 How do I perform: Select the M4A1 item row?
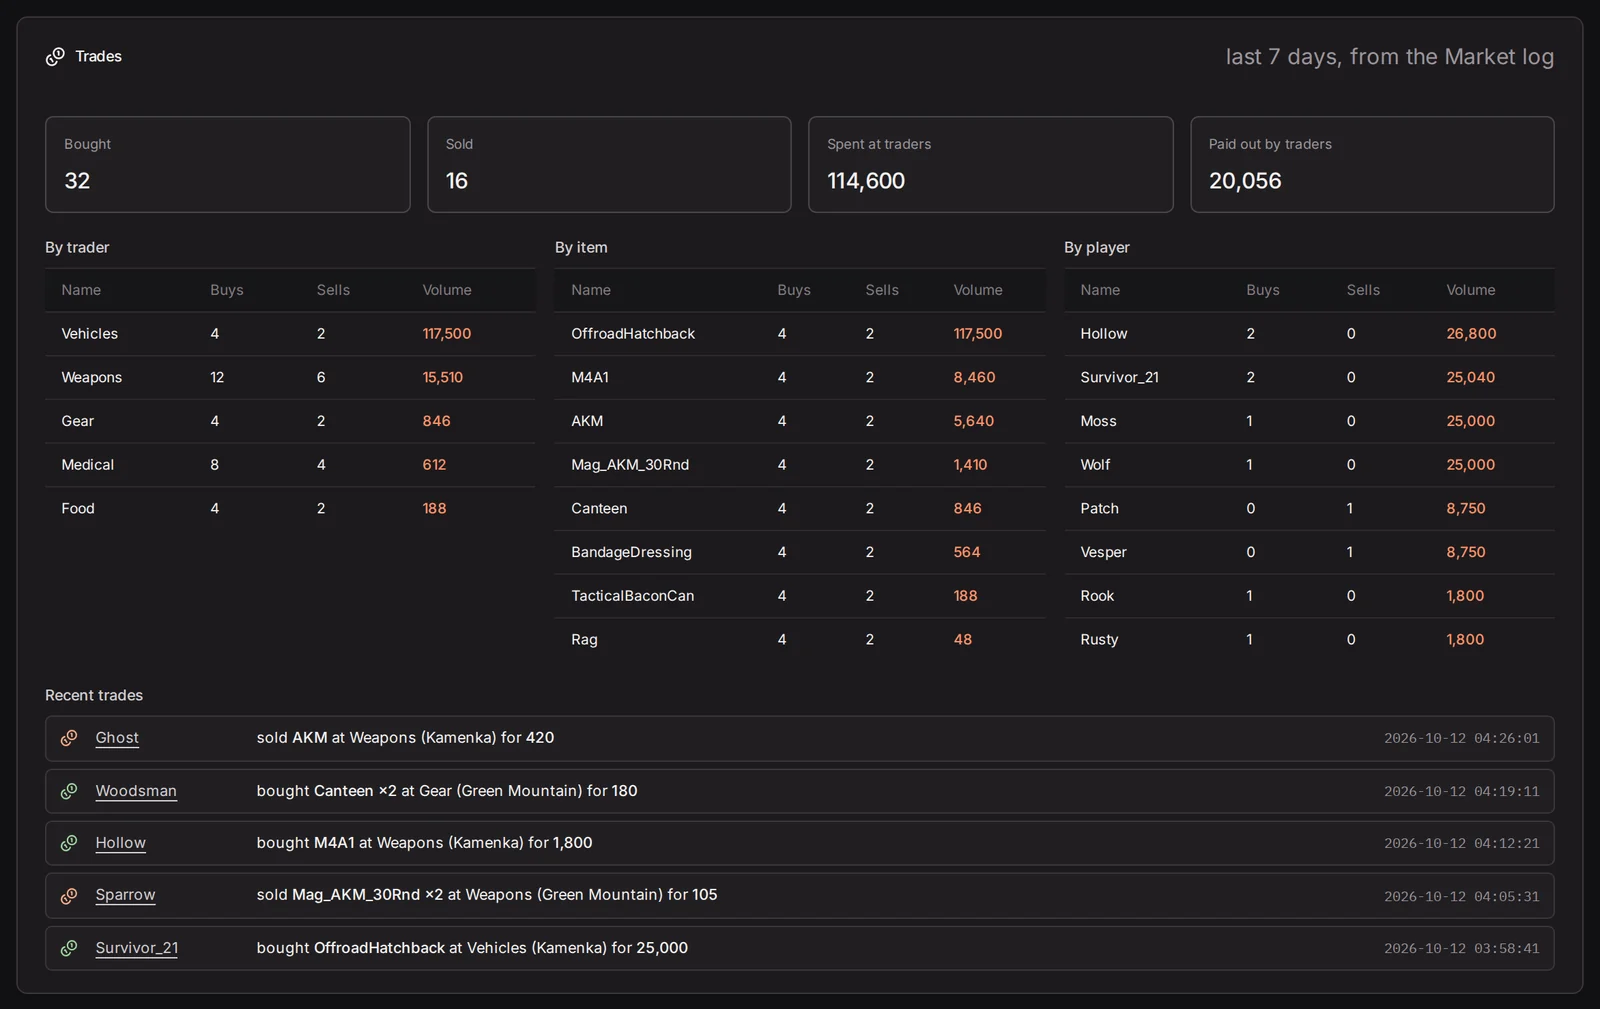800,378
